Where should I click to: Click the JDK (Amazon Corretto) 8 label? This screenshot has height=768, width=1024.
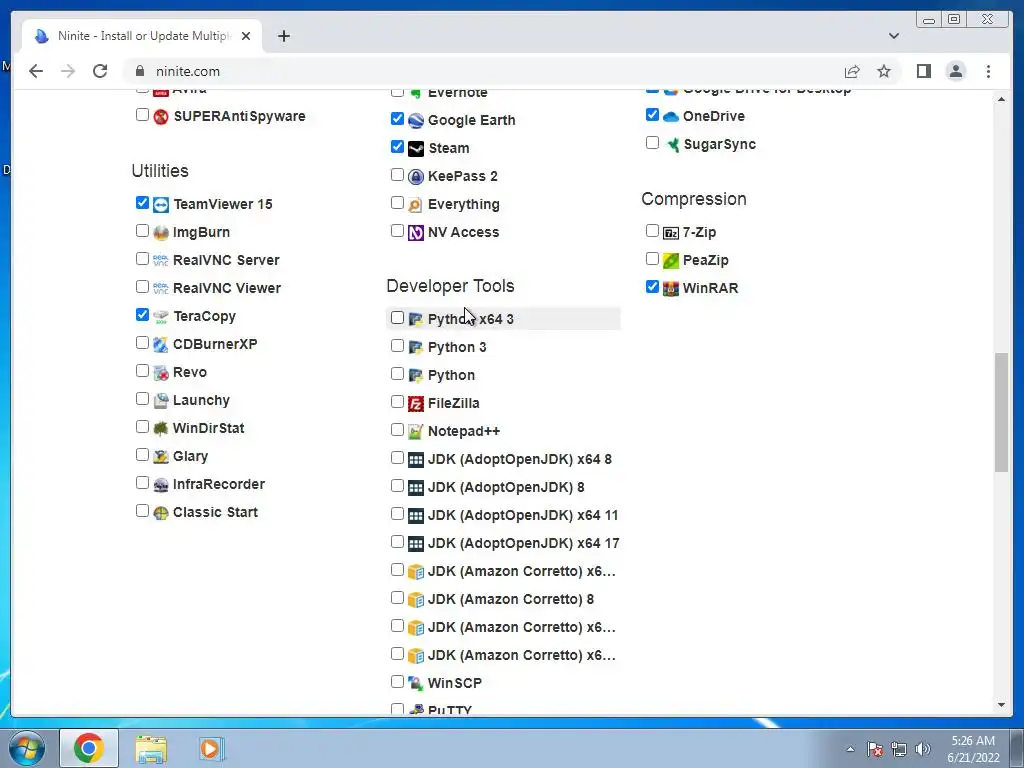(511, 600)
